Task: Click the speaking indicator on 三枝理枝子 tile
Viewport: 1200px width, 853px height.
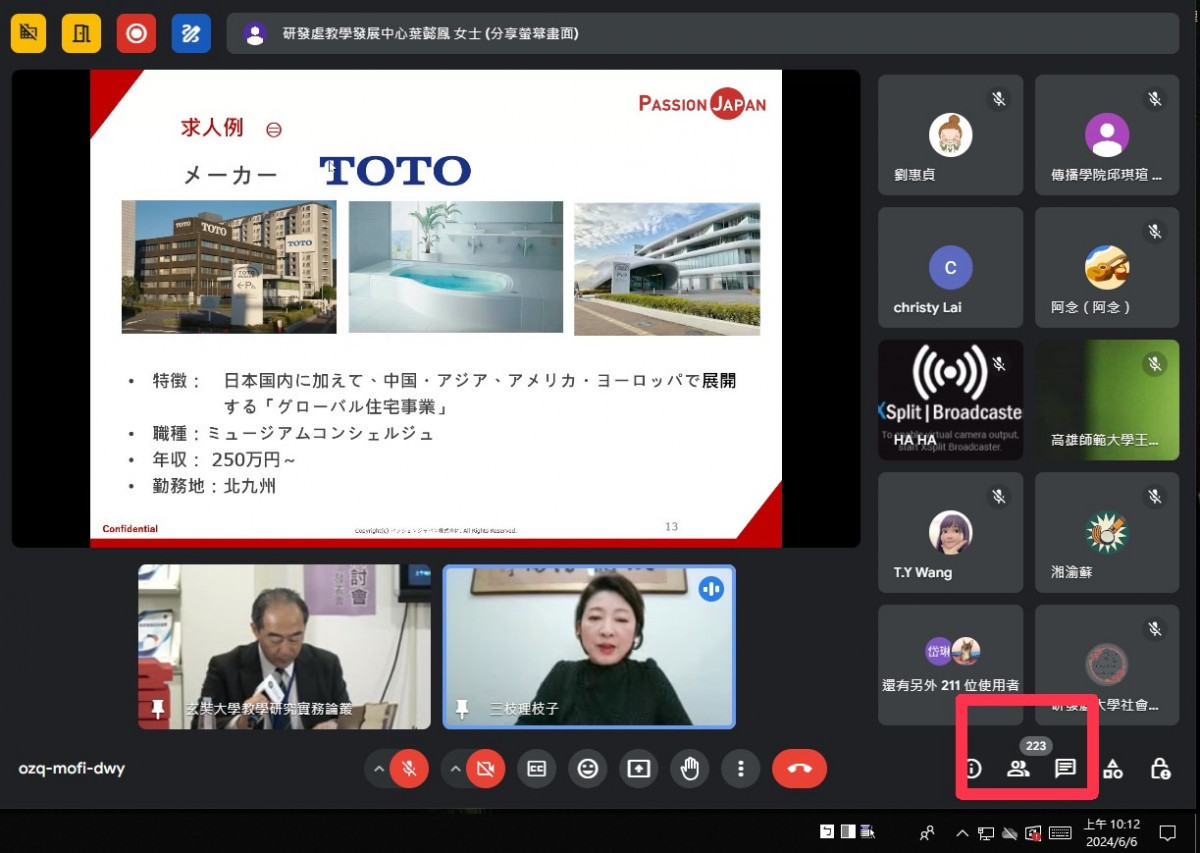Action: click(x=712, y=589)
